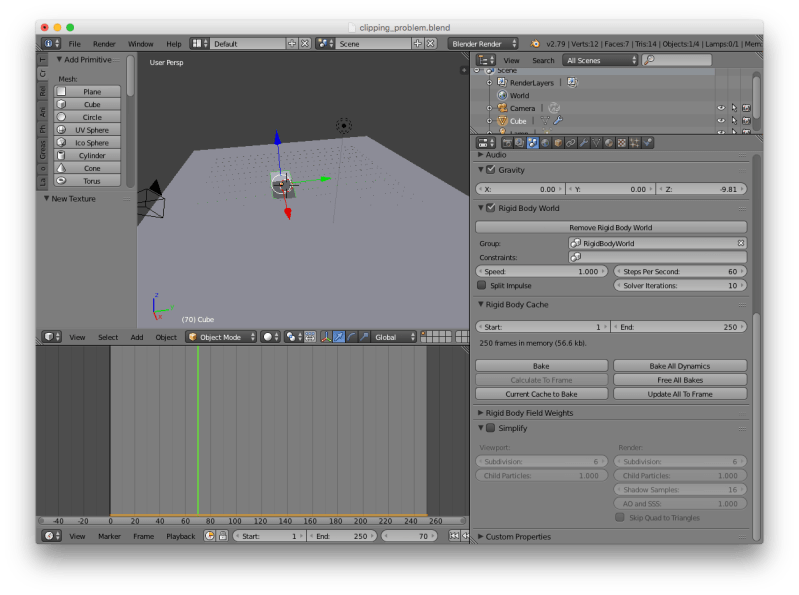Click the Bake button

(x=541, y=366)
